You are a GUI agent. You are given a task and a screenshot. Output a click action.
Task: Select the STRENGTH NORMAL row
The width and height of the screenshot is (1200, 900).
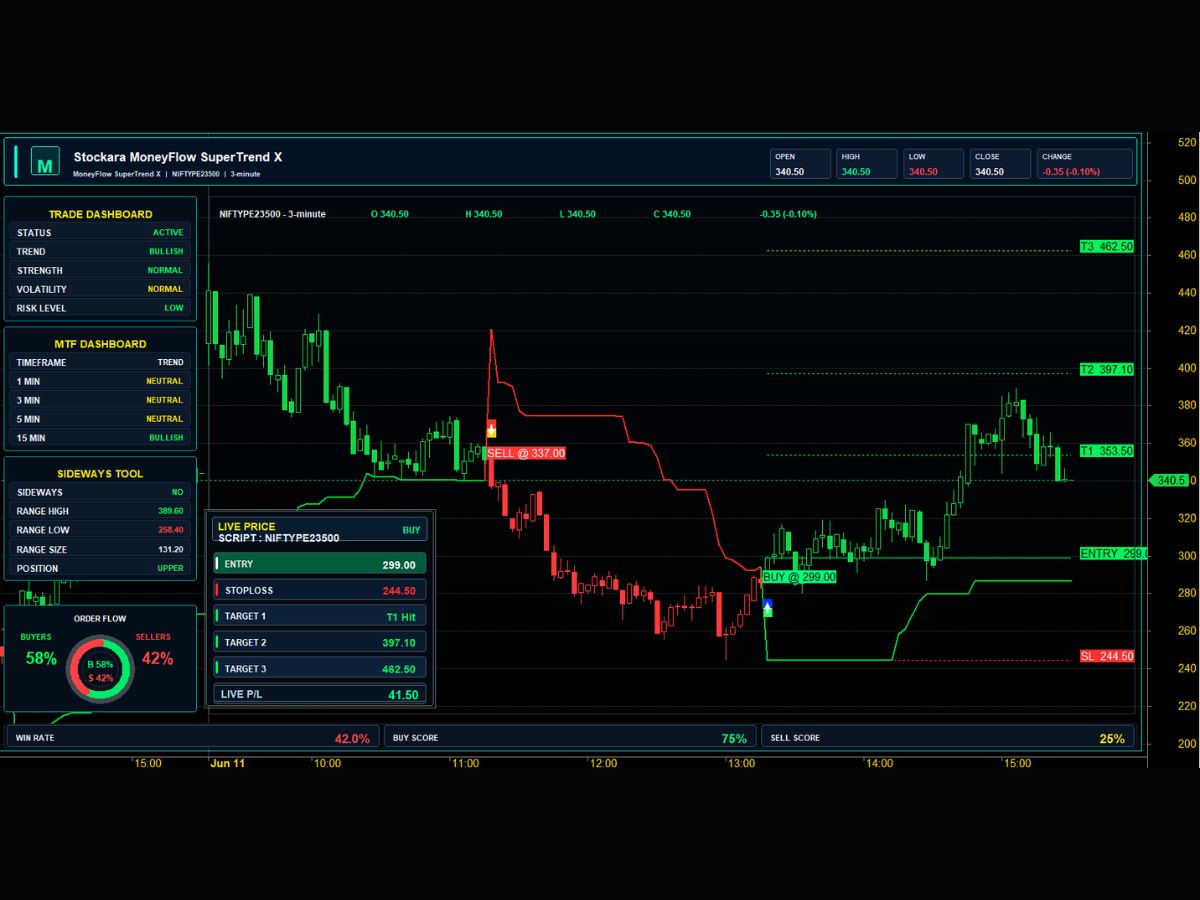click(x=100, y=270)
